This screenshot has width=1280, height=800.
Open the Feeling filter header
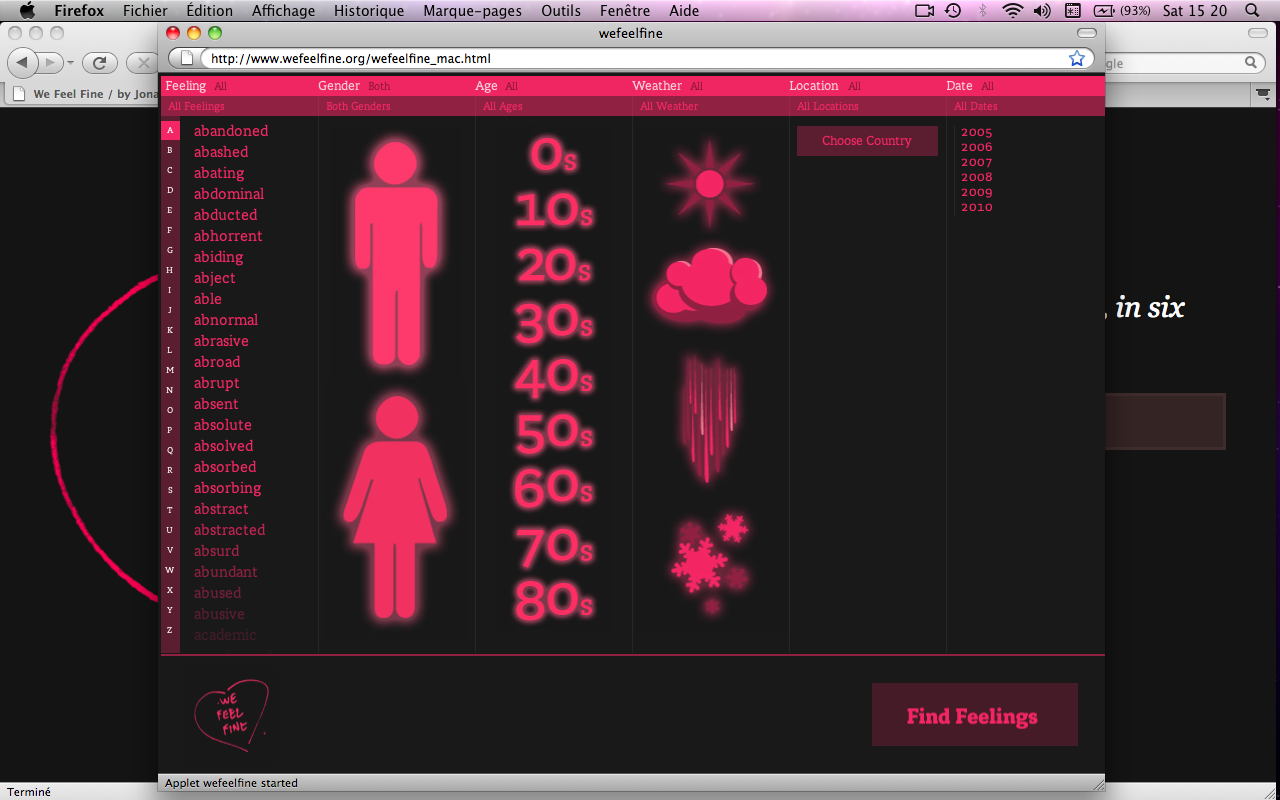(x=185, y=86)
